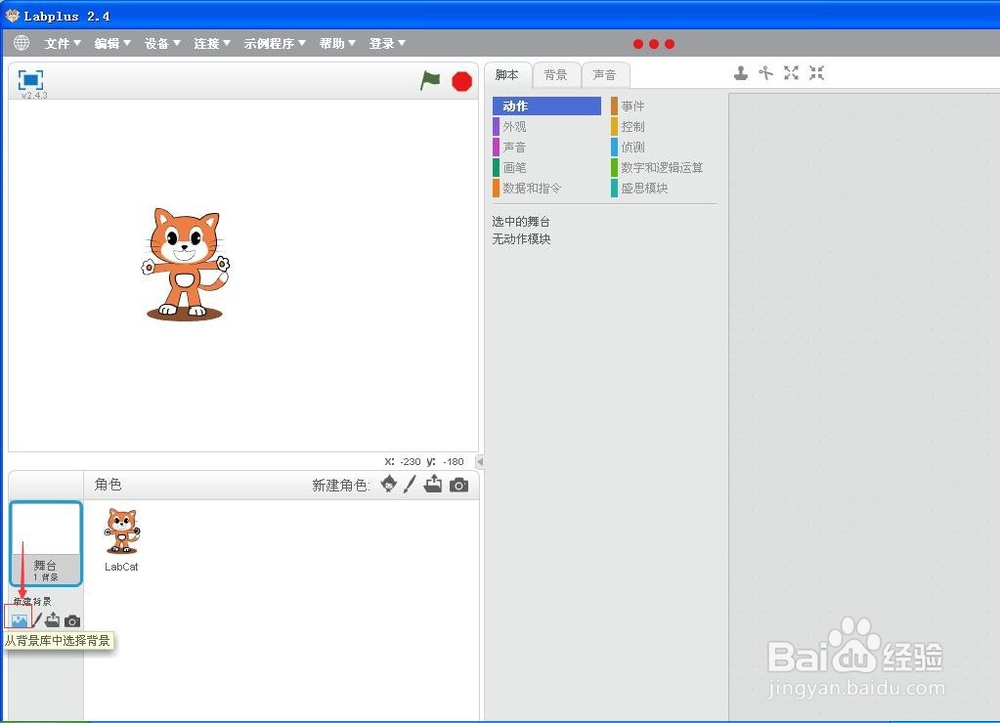Open the 文件 menu
Screen dimensions: 1000x723
tap(62, 43)
